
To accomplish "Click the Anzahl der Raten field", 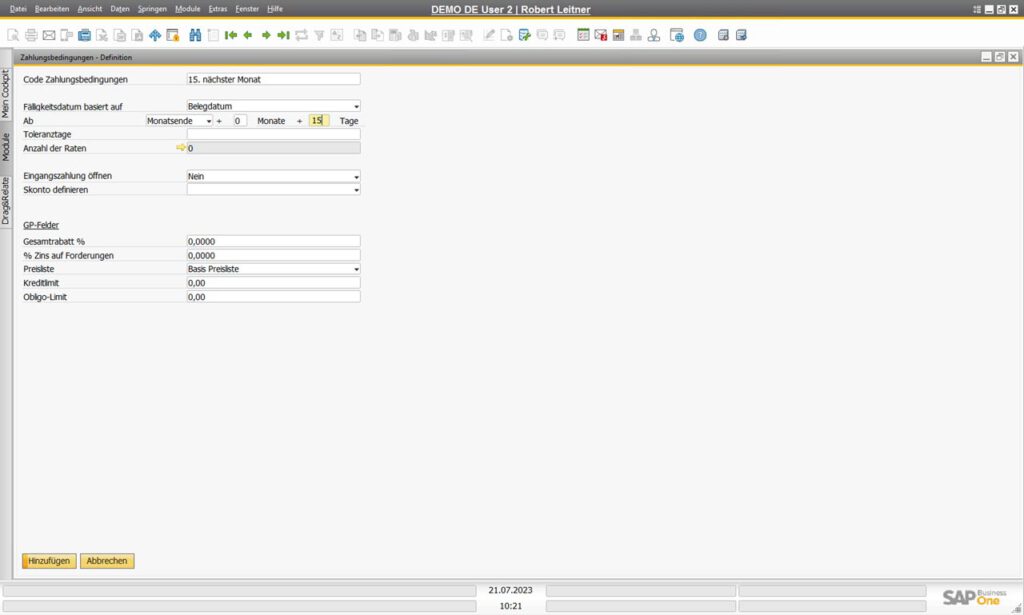I will pyautogui.click(x=273, y=148).
